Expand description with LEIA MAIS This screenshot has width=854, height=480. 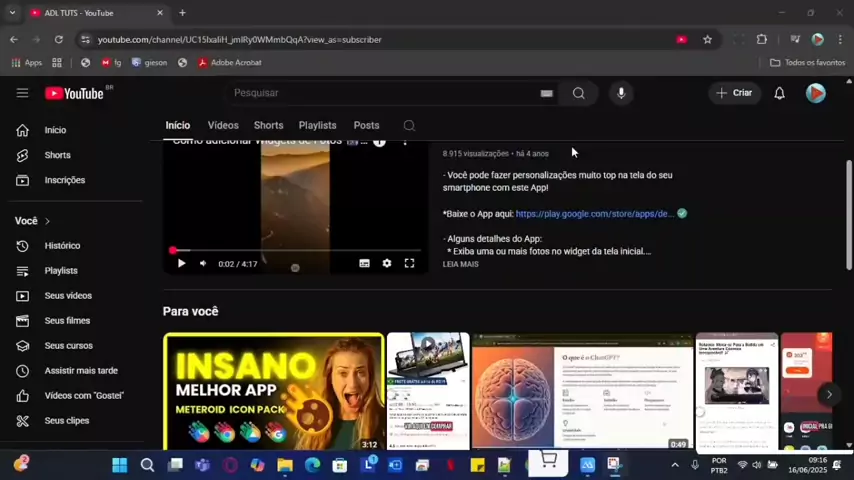tap(460, 264)
